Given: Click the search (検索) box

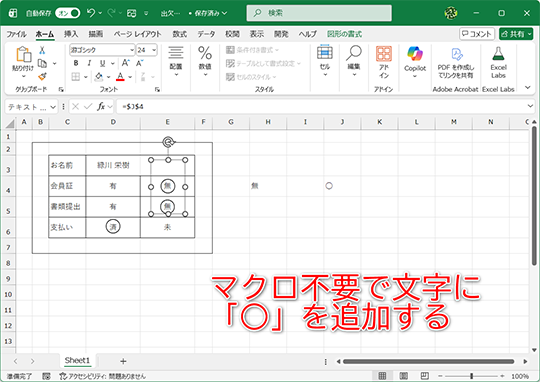Looking at the screenshot, I should pyautogui.click(x=319, y=13).
